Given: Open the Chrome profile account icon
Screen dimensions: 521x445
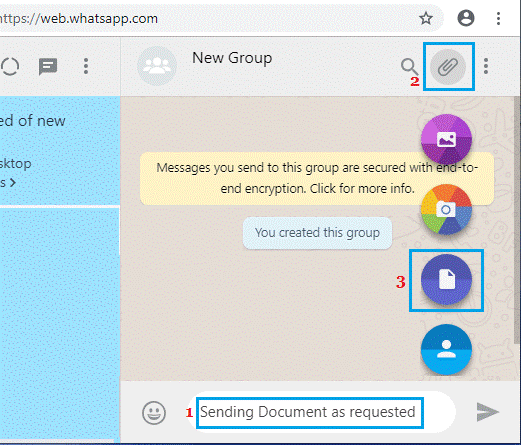Looking at the screenshot, I should [466, 18].
